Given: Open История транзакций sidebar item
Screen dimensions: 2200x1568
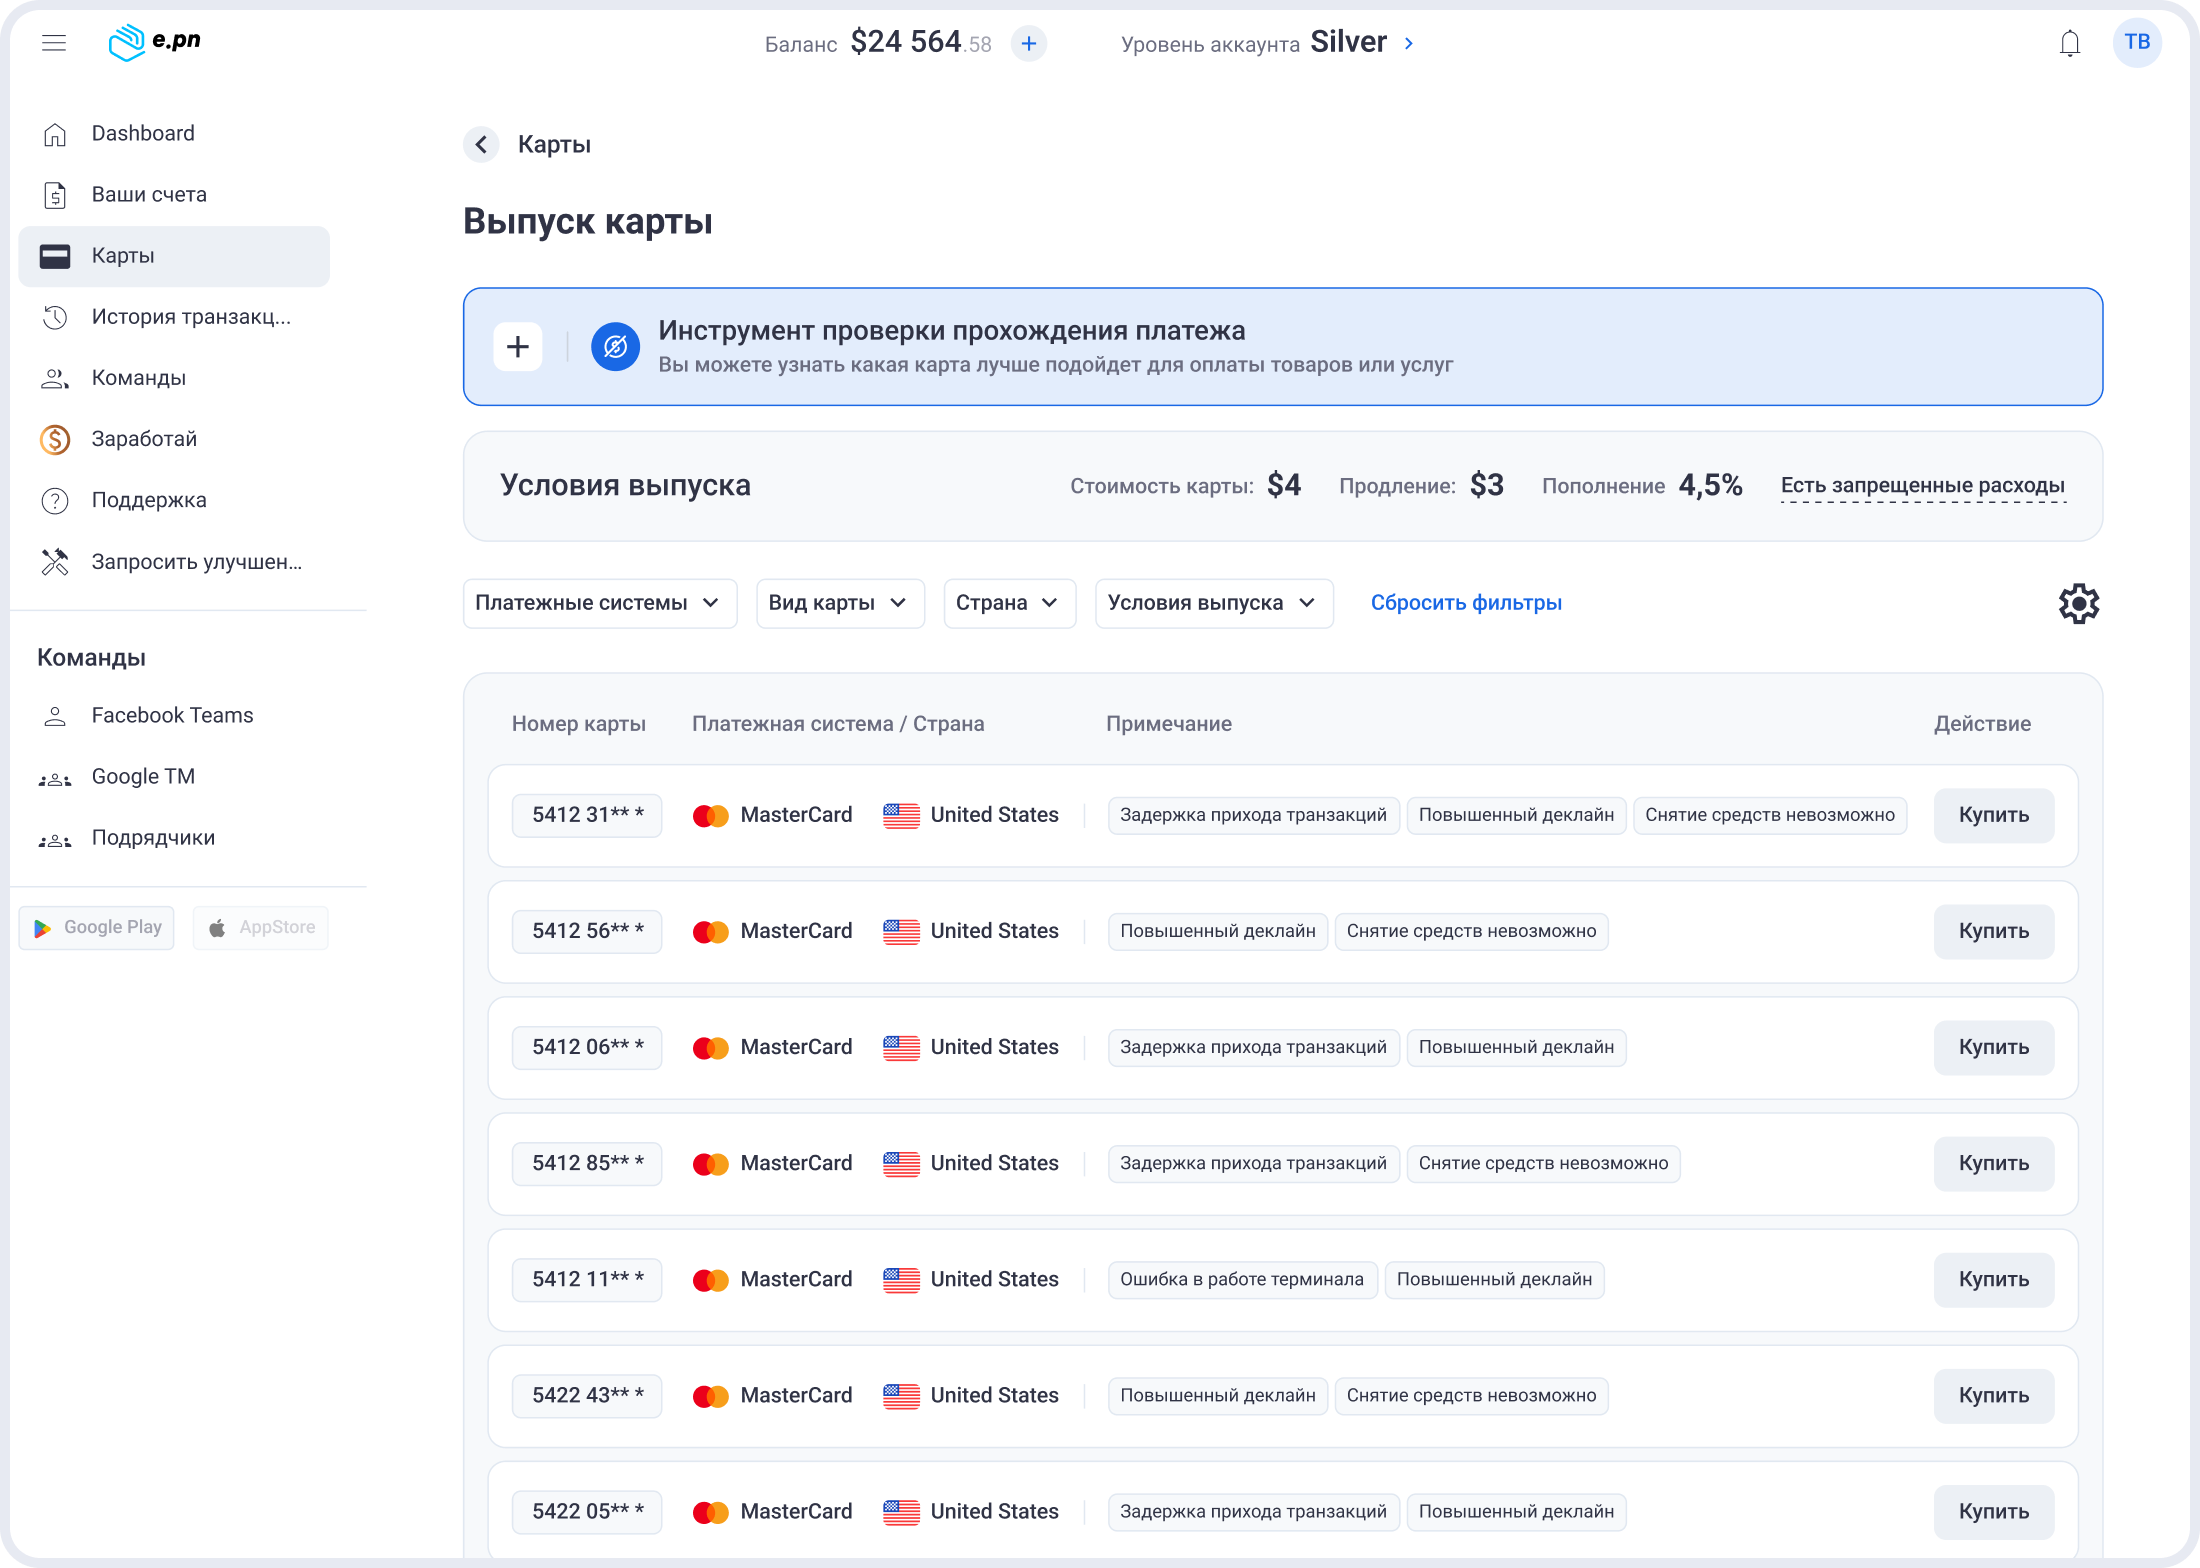Looking at the screenshot, I should (190, 317).
